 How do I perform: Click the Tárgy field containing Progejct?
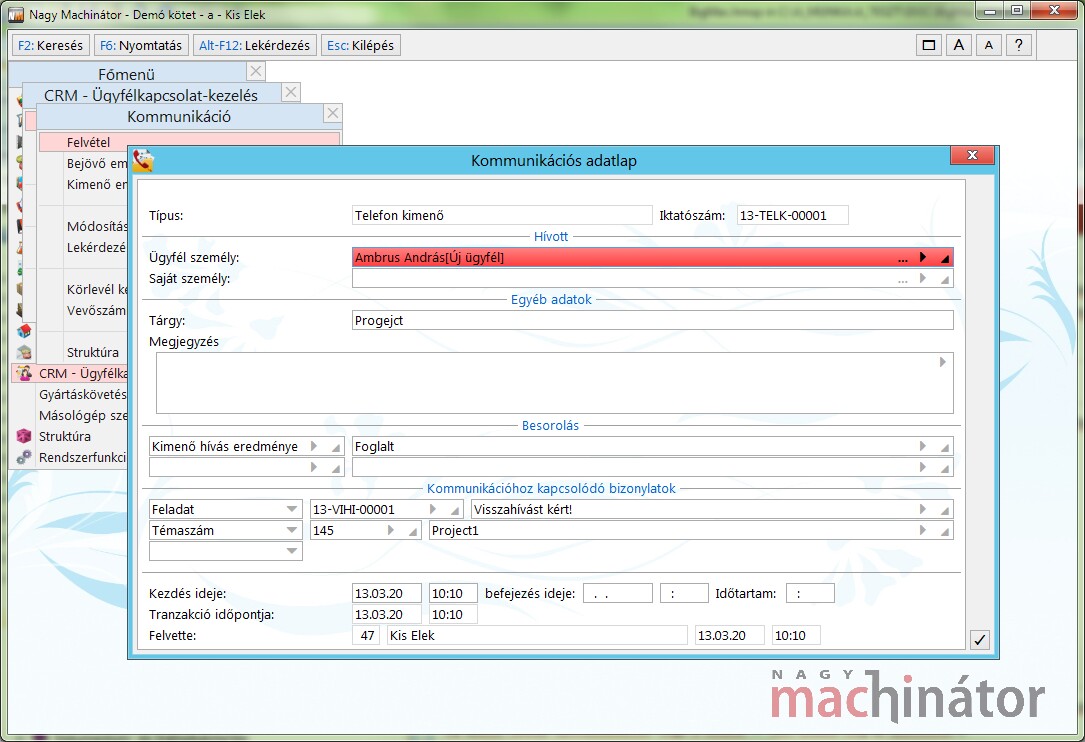(653, 320)
